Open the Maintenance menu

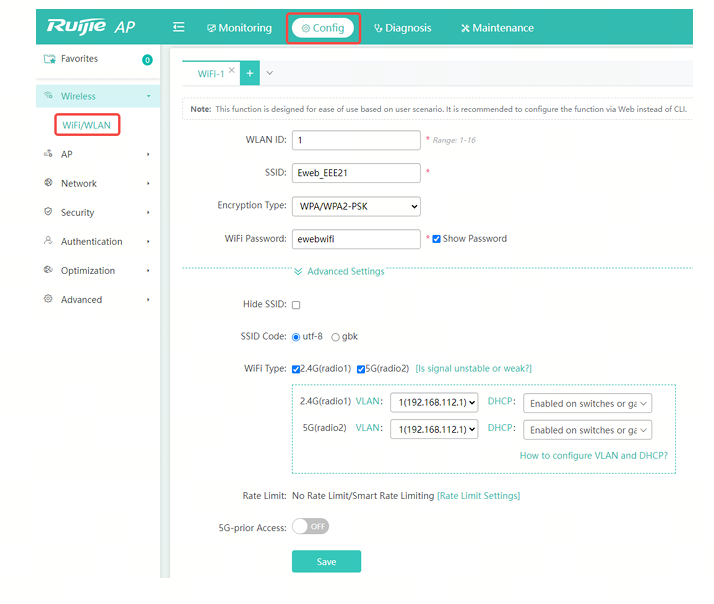pyautogui.click(x=497, y=28)
